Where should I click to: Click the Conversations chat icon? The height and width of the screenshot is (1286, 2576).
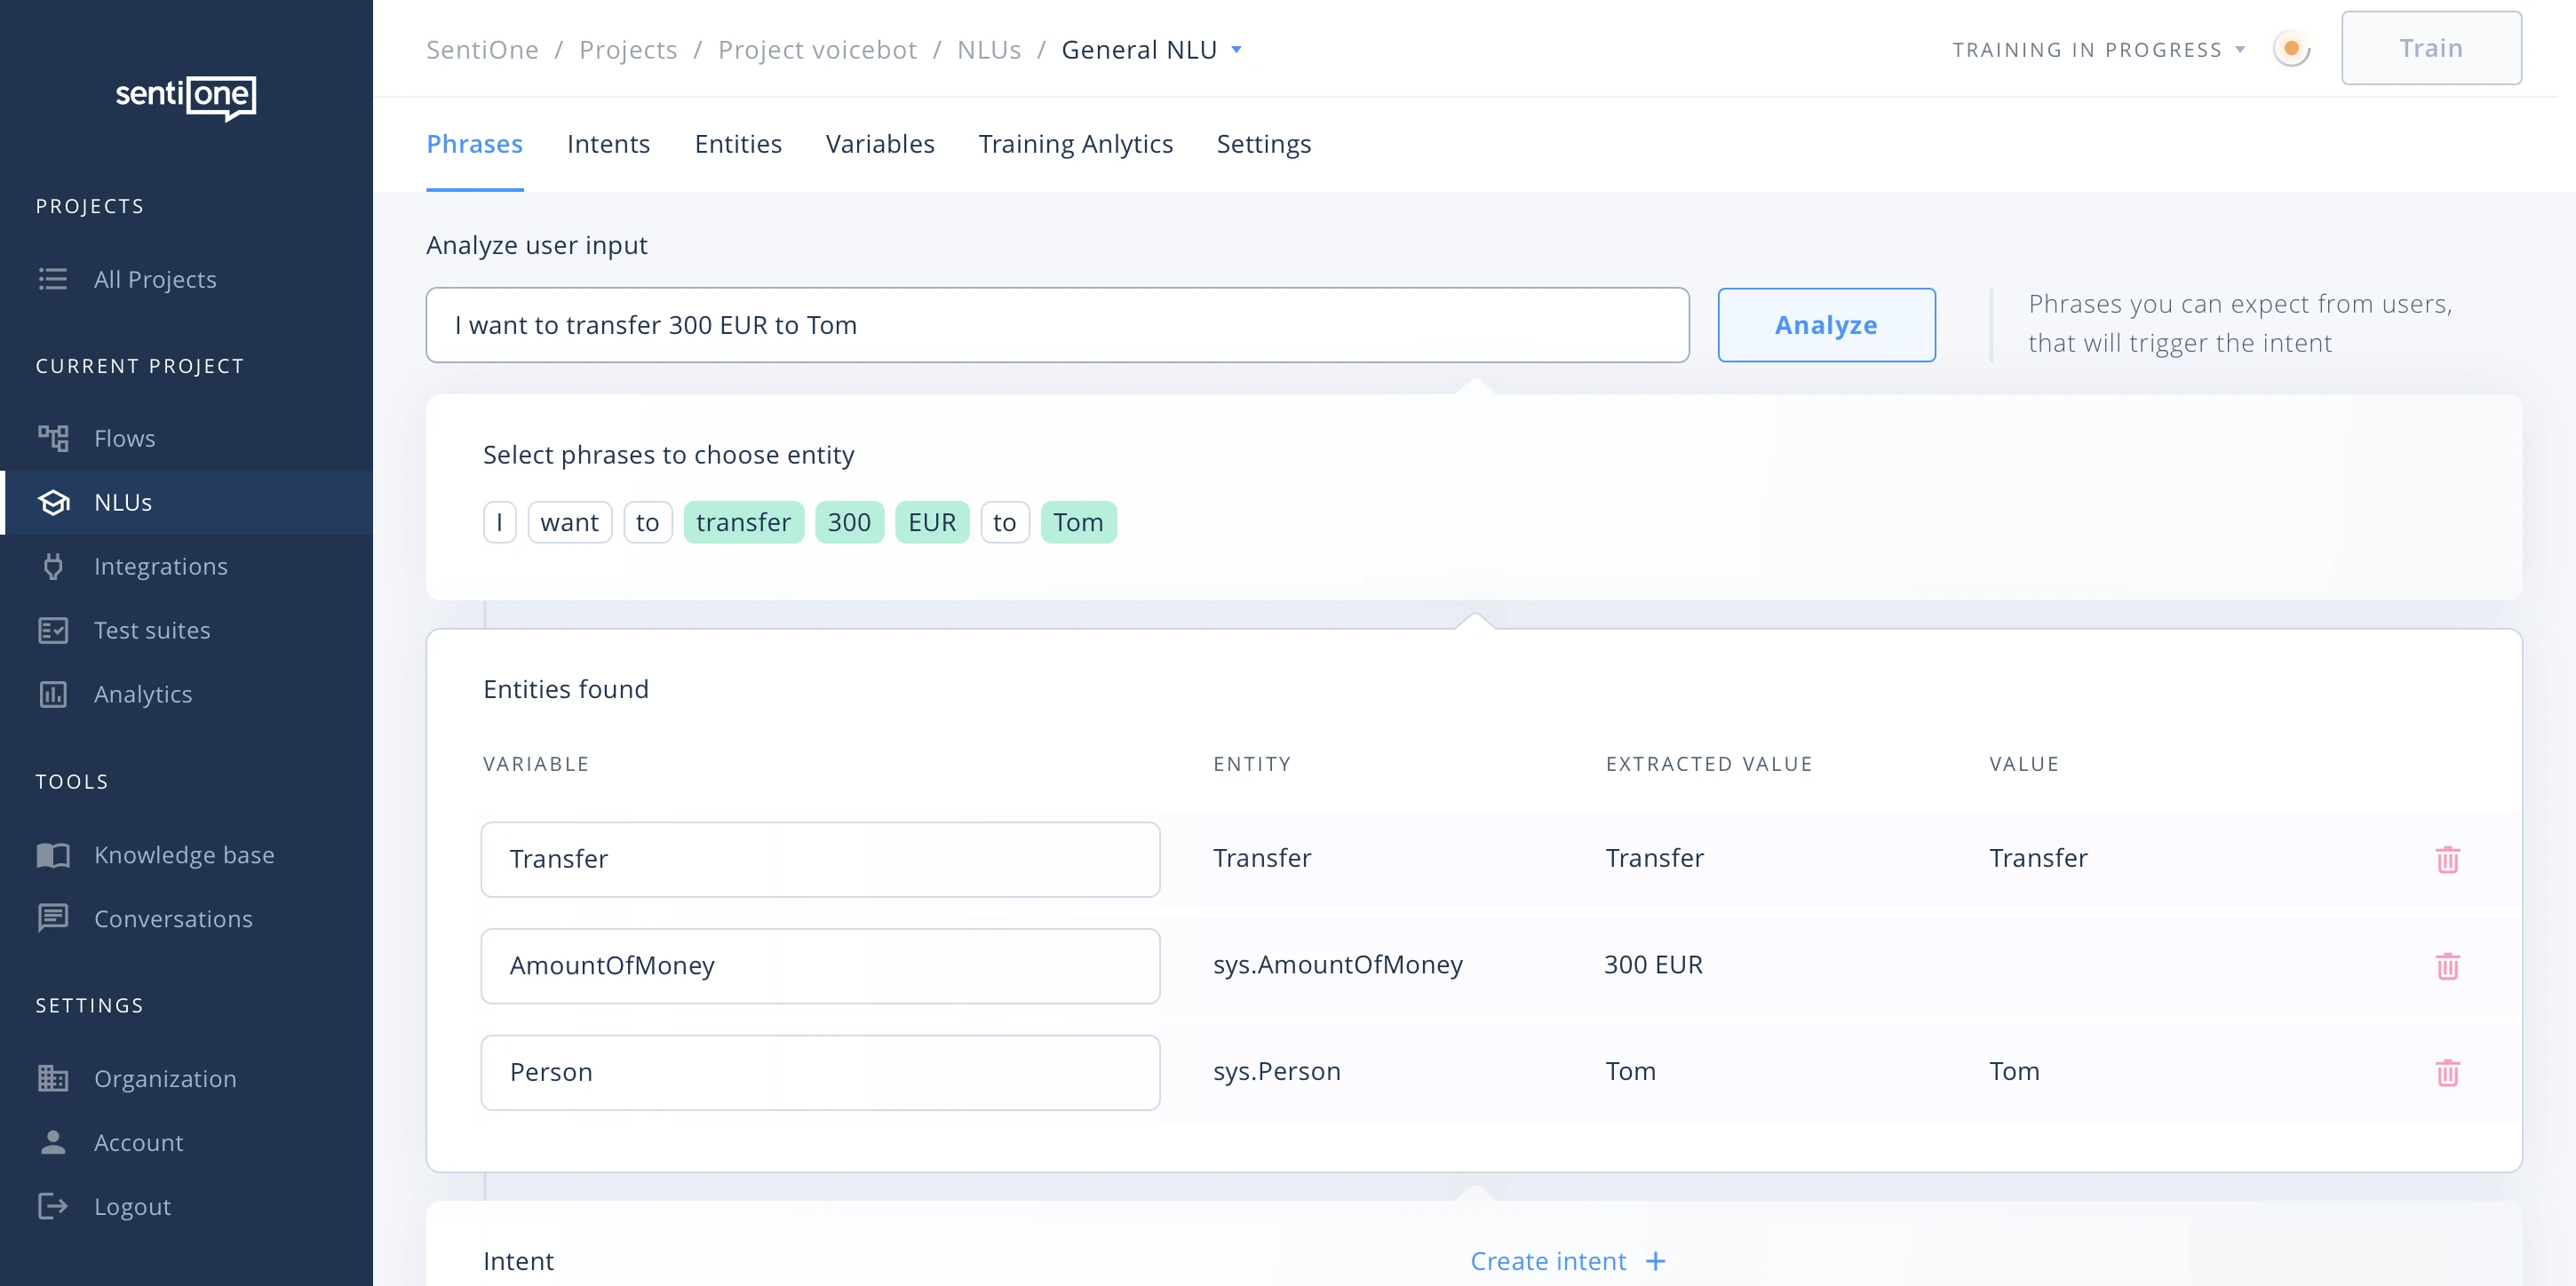[x=53, y=918]
